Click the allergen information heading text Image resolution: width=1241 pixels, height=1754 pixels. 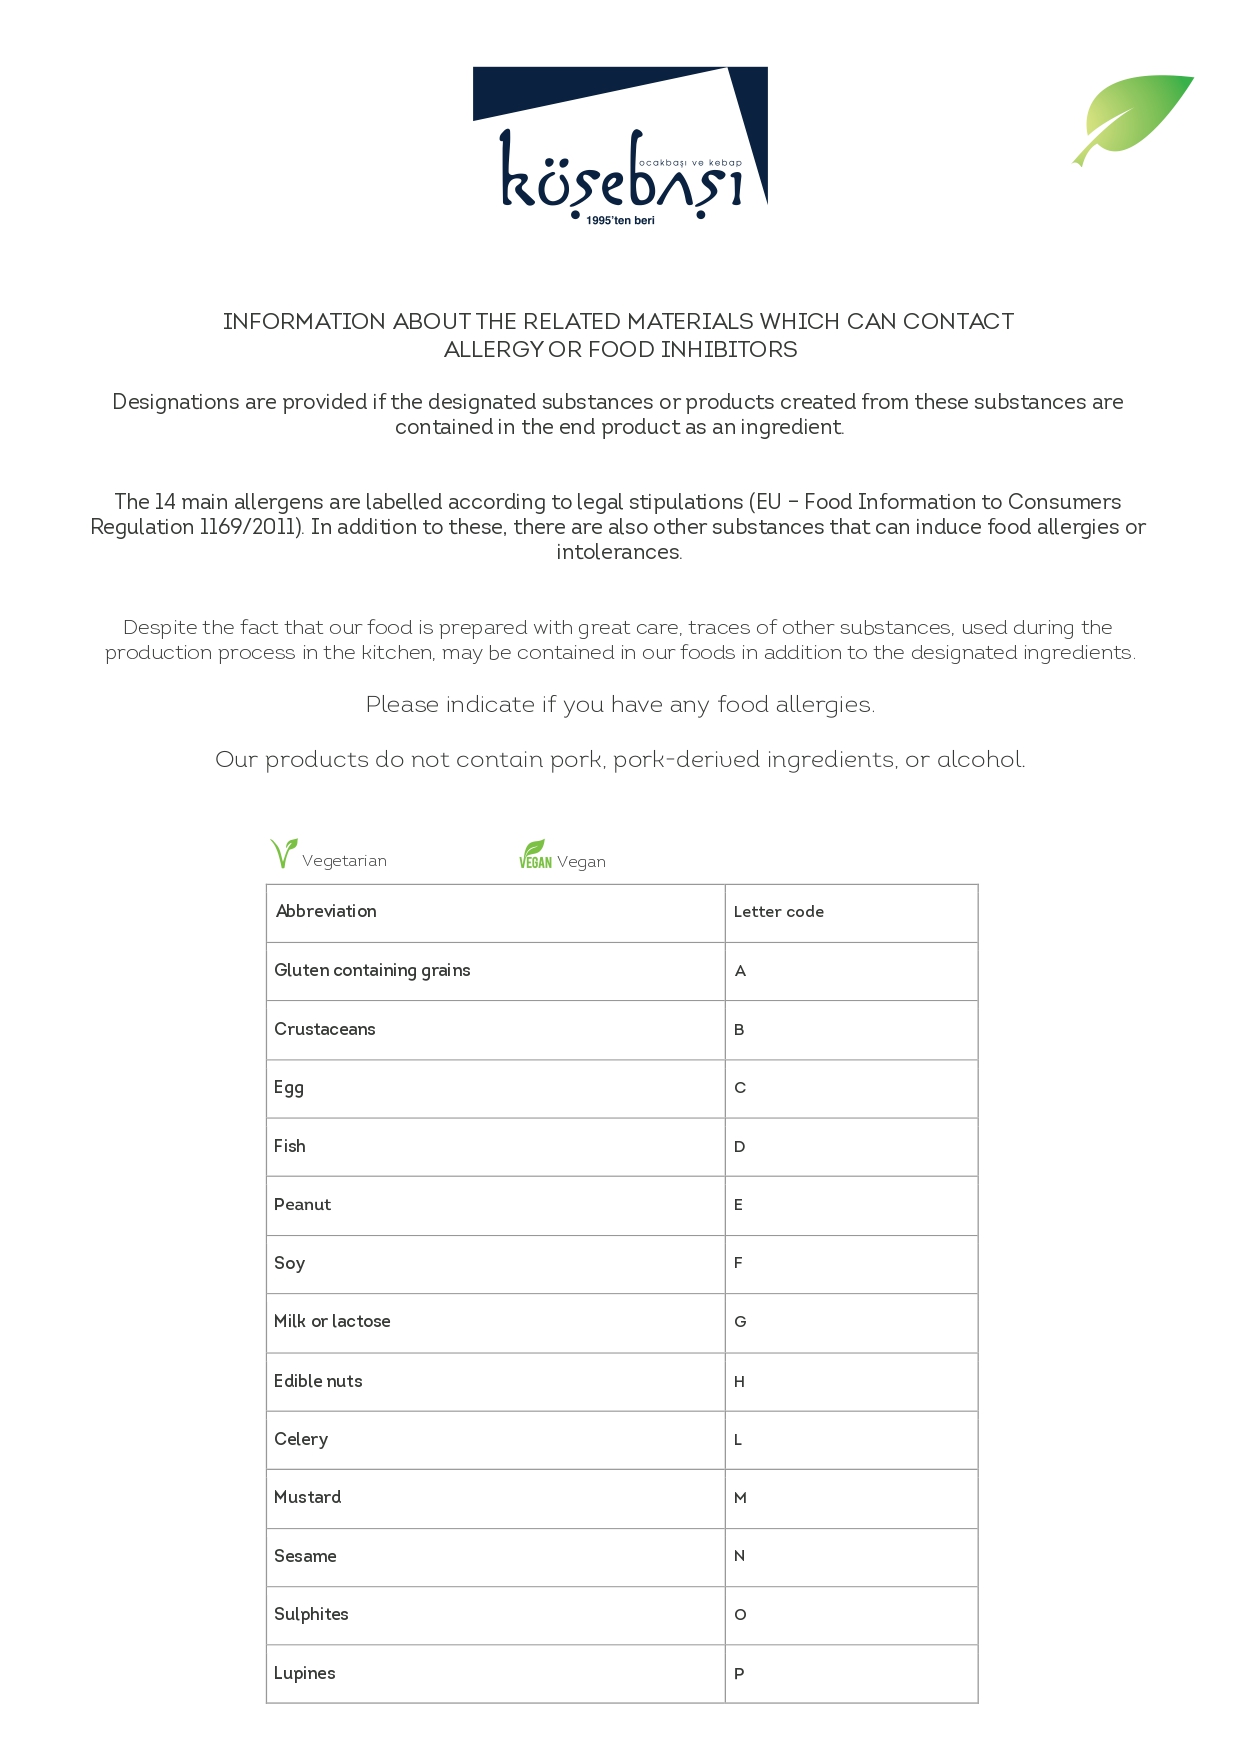click(x=620, y=335)
